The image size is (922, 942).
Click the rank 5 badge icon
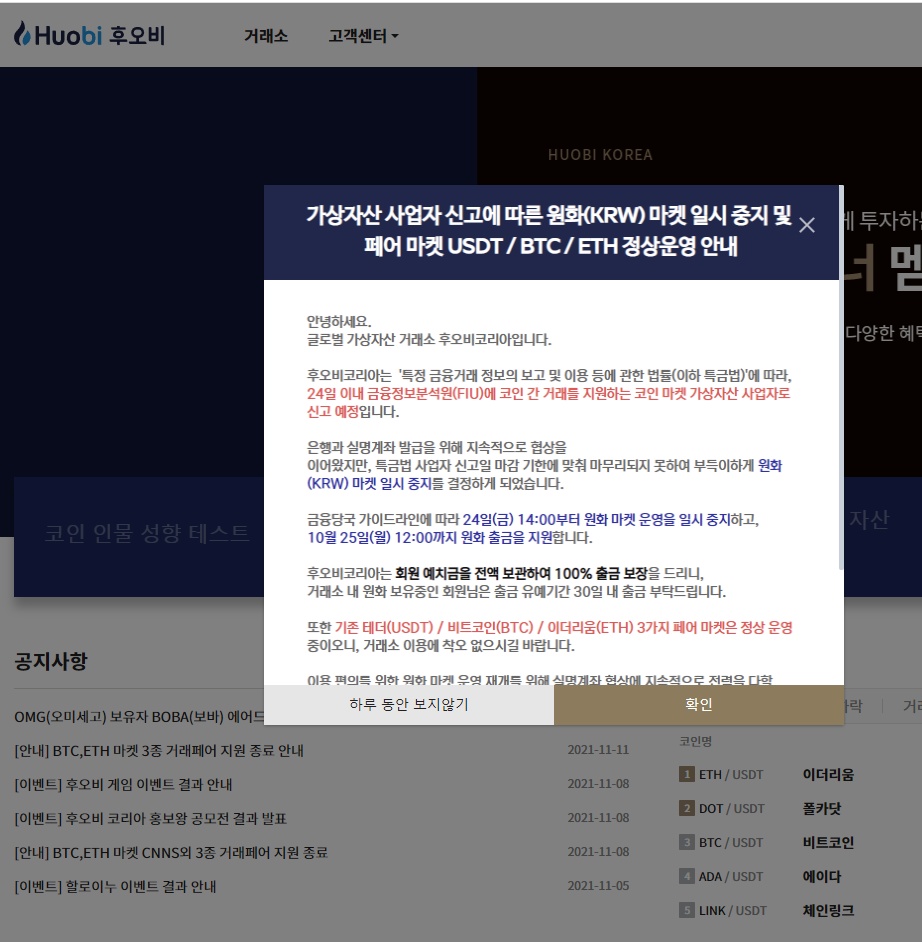click(687, 910)
